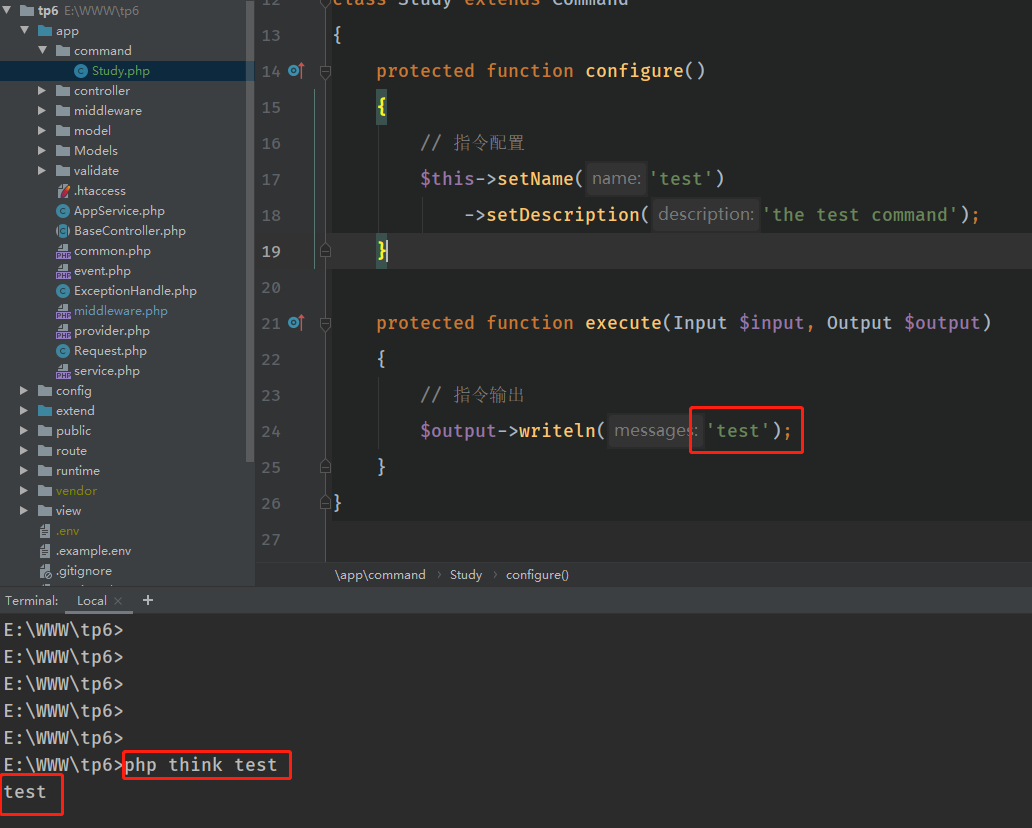1032x828 pixels.
Task: Click the event.php file icon
Action: 63,271
